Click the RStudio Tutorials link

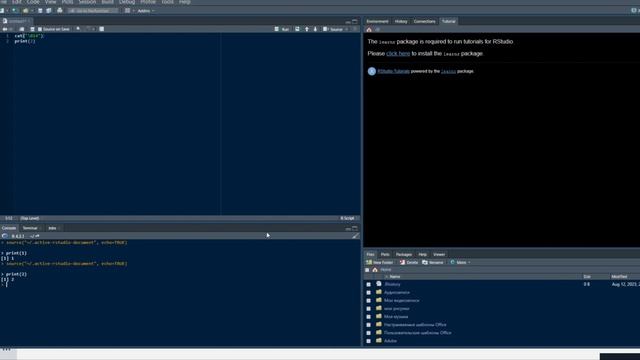(x=393, y=71)
